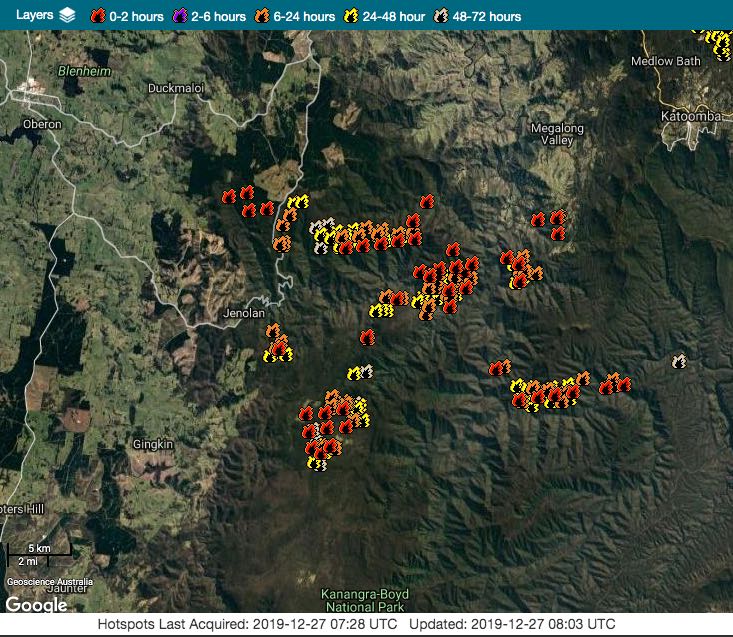
Task: Click the isolated red hotspot north of the central cluster
Action: 427,201
